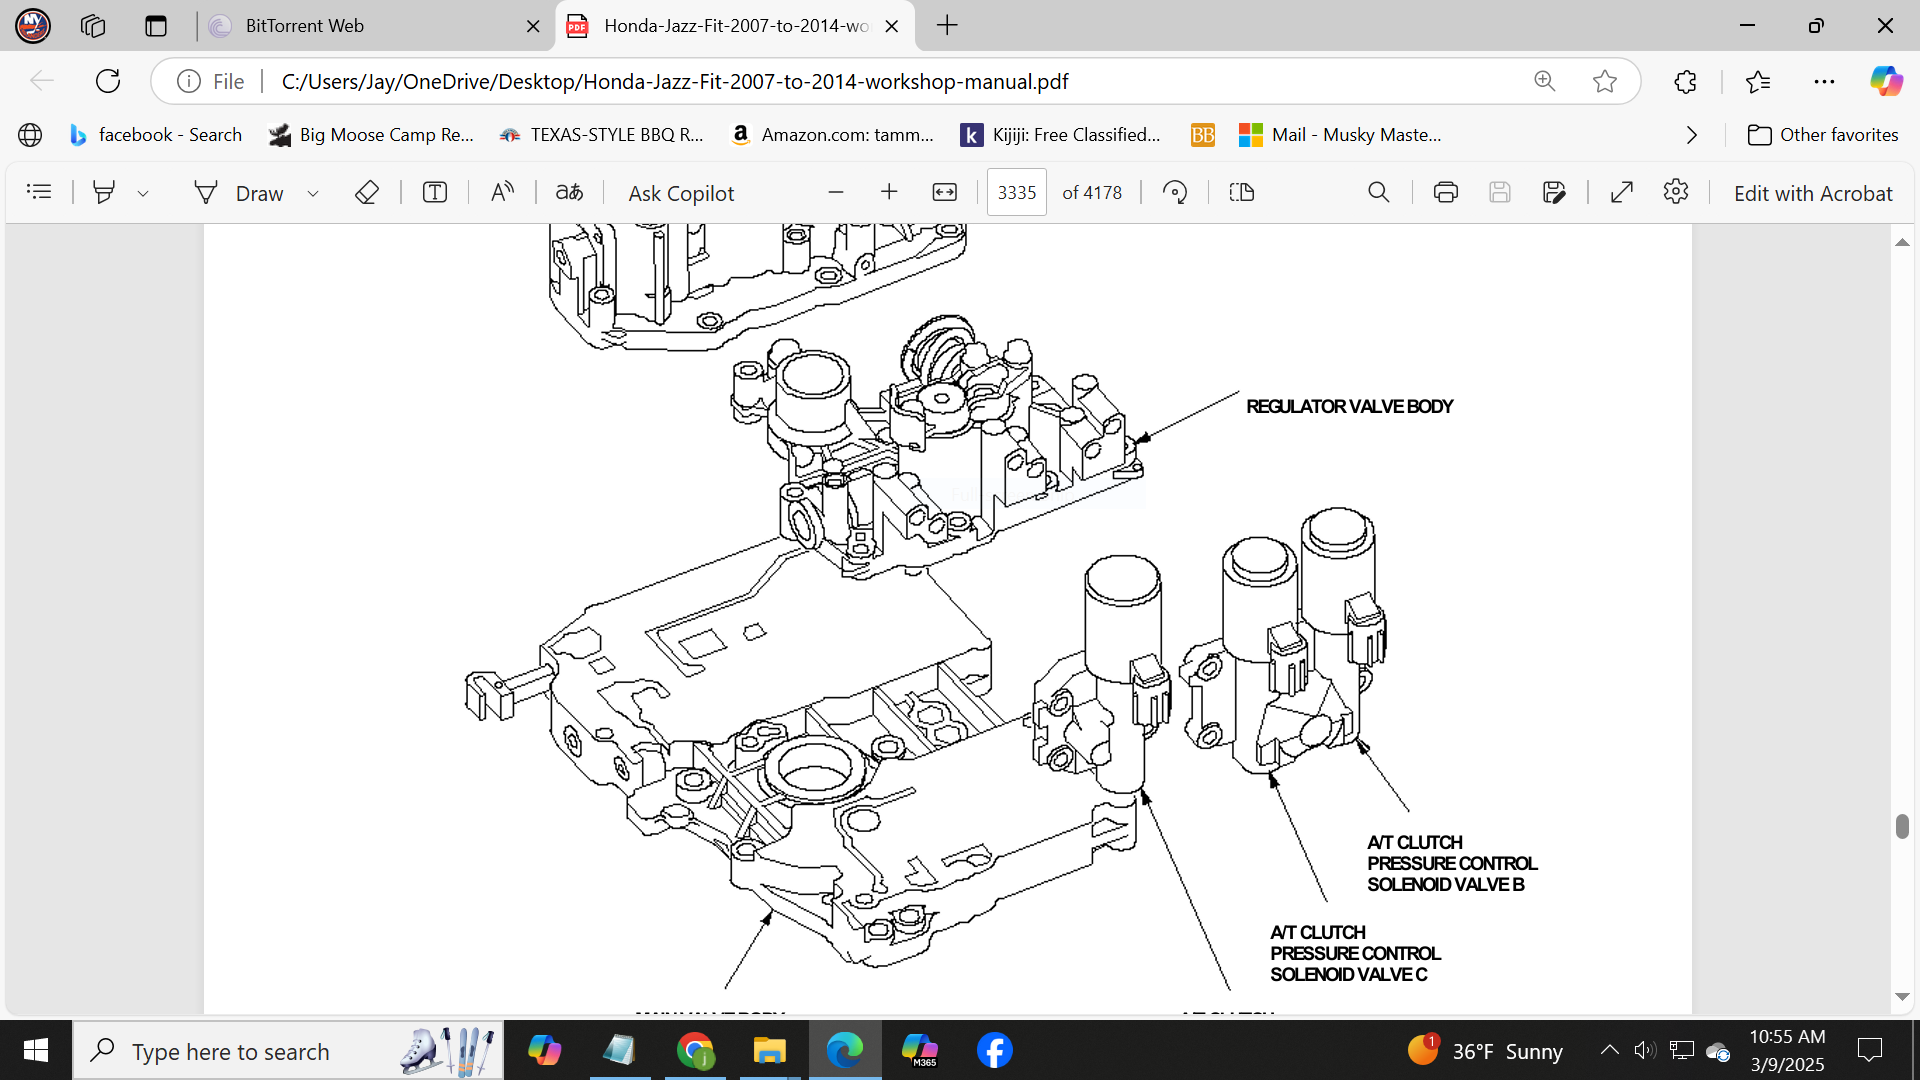Open PDF viewer settings gear
The height and width of the screenshot is (1080, 1920).
(1676, 192)
